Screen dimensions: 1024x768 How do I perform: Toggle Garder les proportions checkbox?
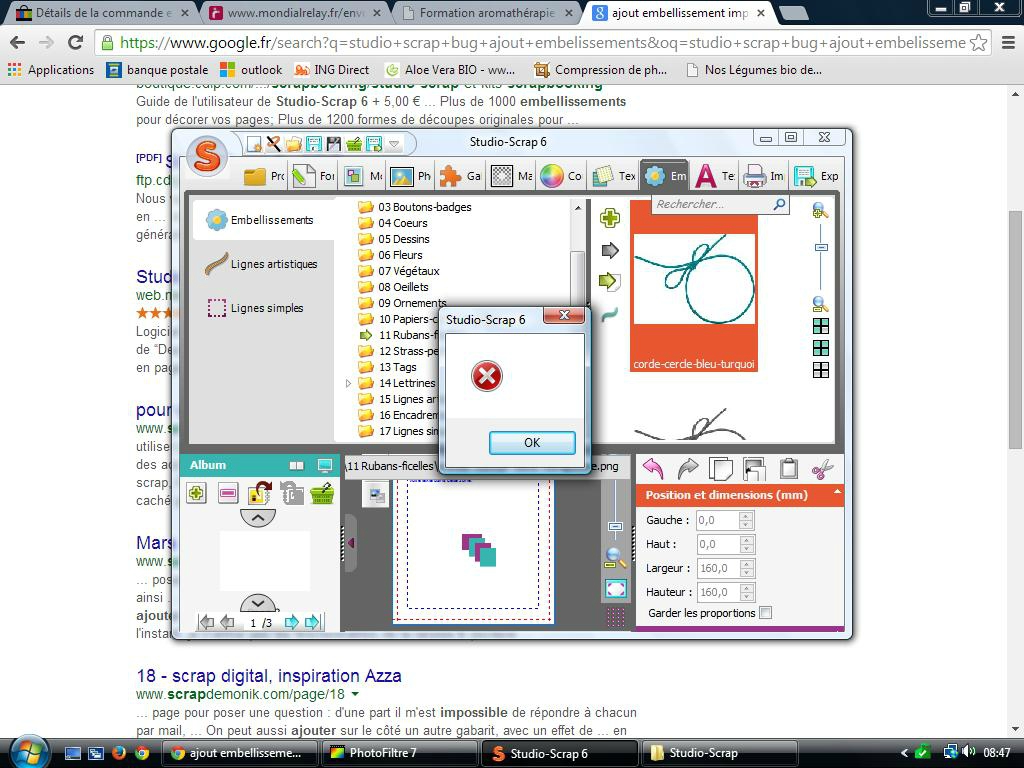(x=766, y=613)
